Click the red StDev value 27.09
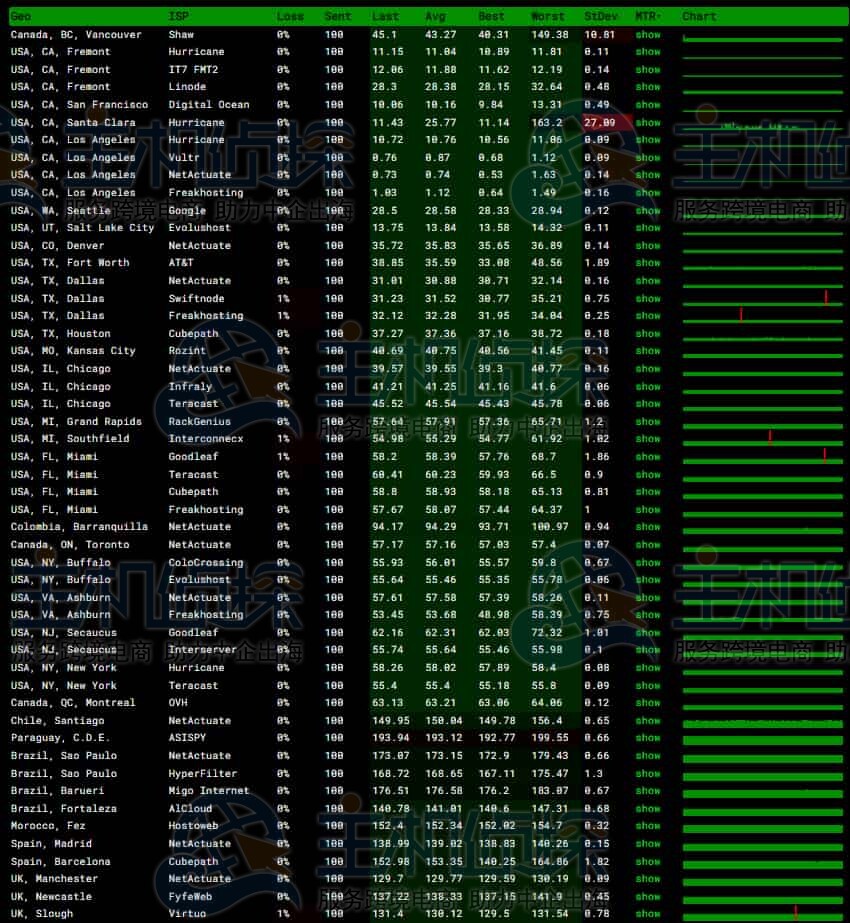Screen dimensions: 850x923 tap(599, 122)
